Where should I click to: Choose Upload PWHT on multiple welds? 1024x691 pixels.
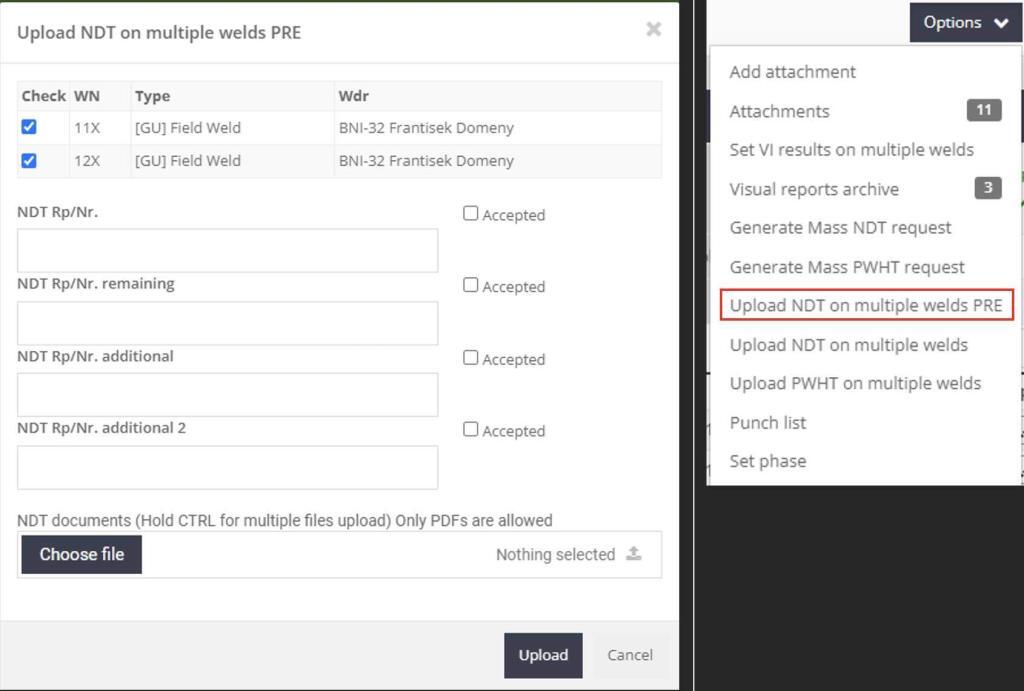click(x=855, y=383)
